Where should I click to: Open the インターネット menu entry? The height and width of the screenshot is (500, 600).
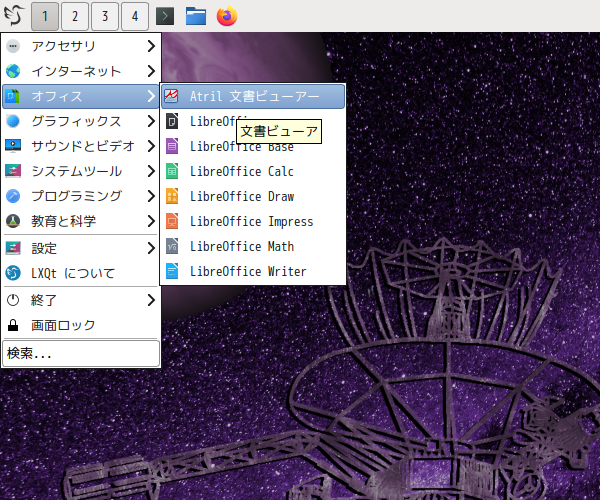(x=81, y=71)
